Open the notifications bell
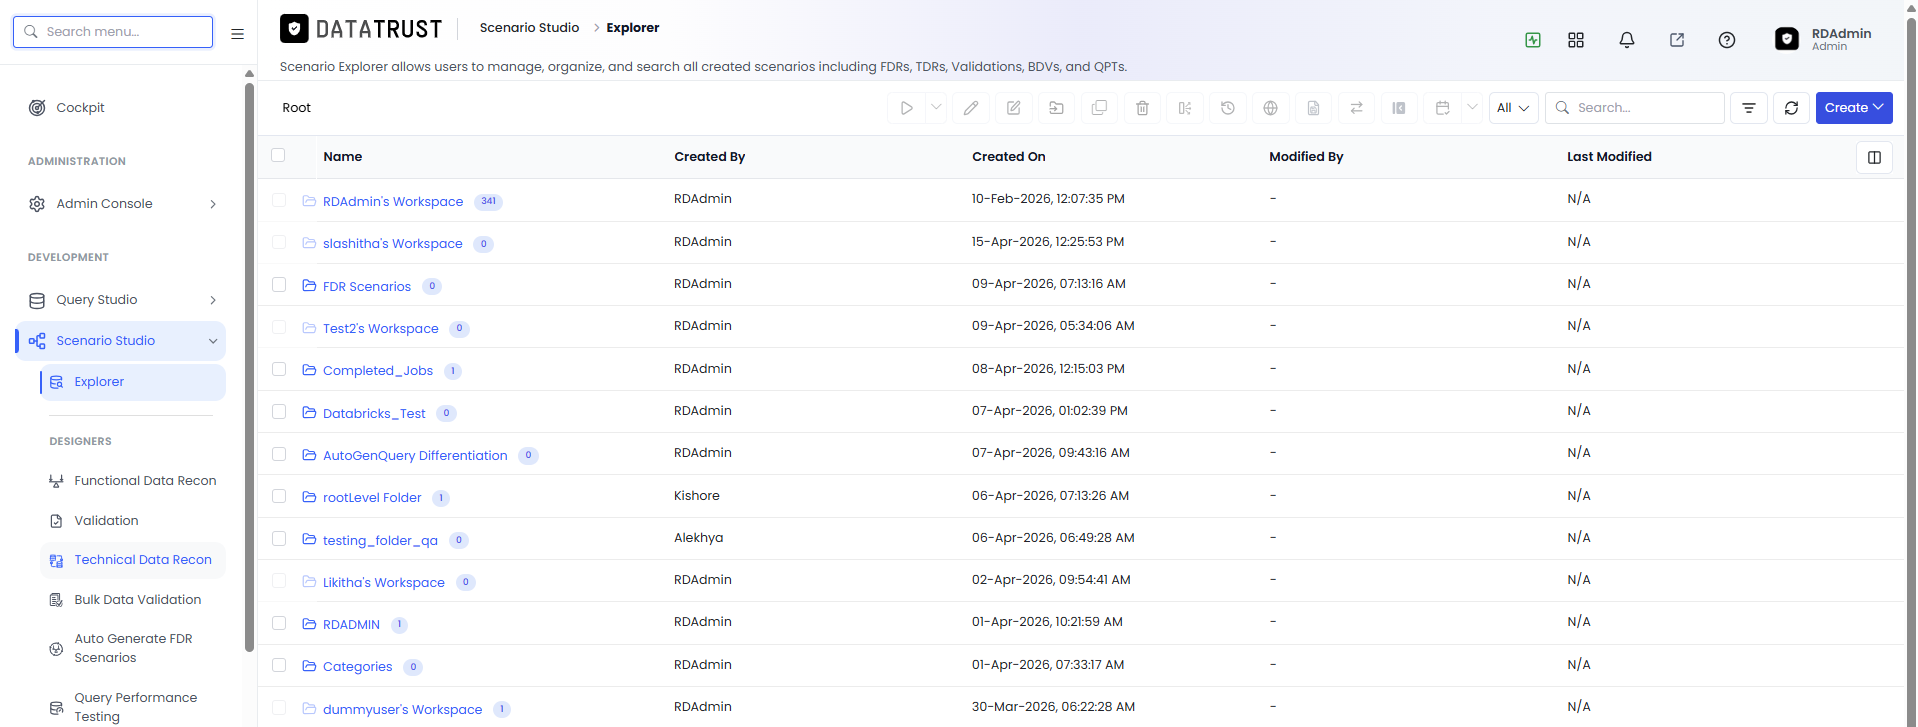This screenshot has width=1918, height=727. 1627,40
